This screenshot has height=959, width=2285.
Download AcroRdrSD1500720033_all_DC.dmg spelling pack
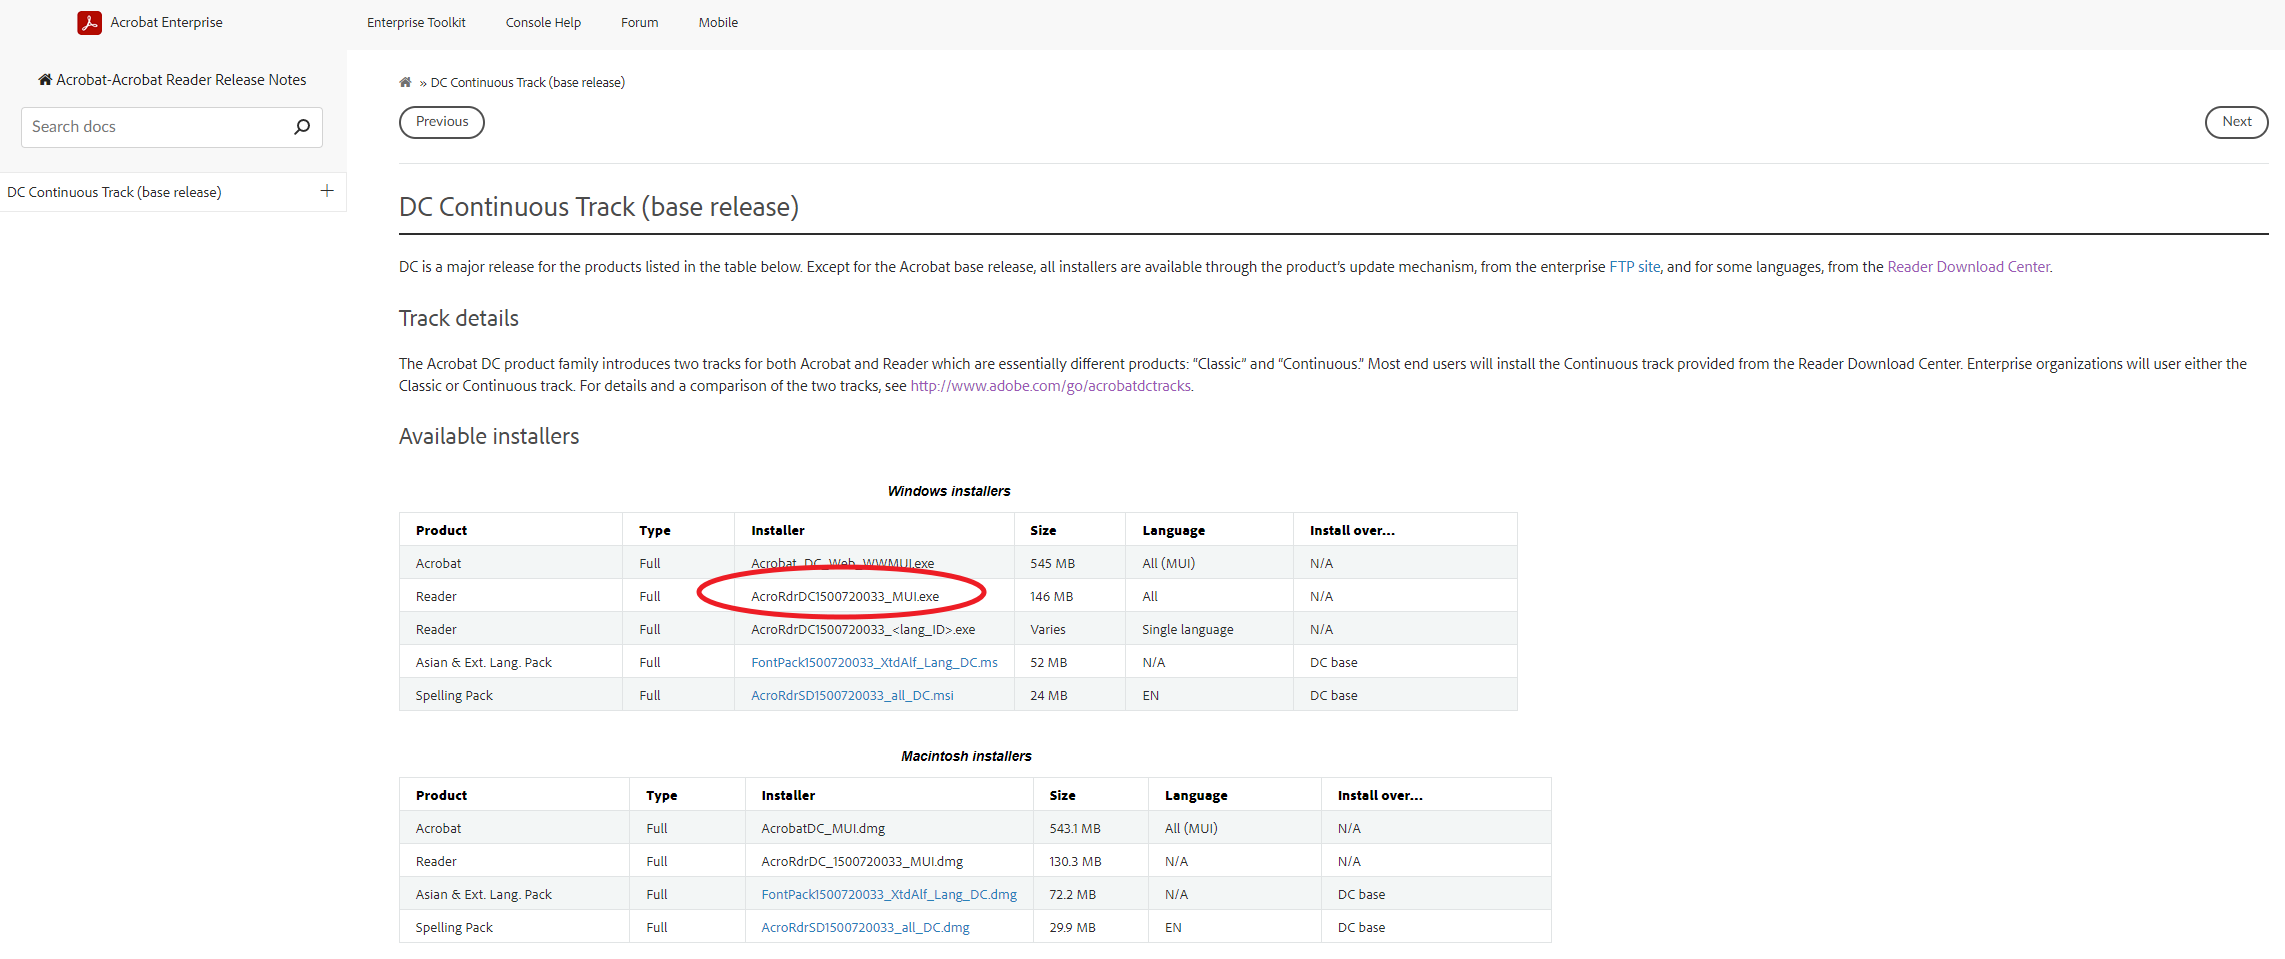click(865, 928)
